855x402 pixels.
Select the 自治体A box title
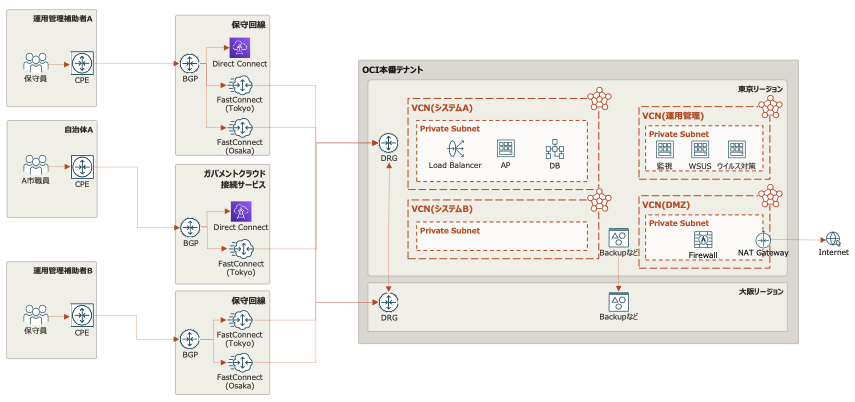click(x=79, y=130)
